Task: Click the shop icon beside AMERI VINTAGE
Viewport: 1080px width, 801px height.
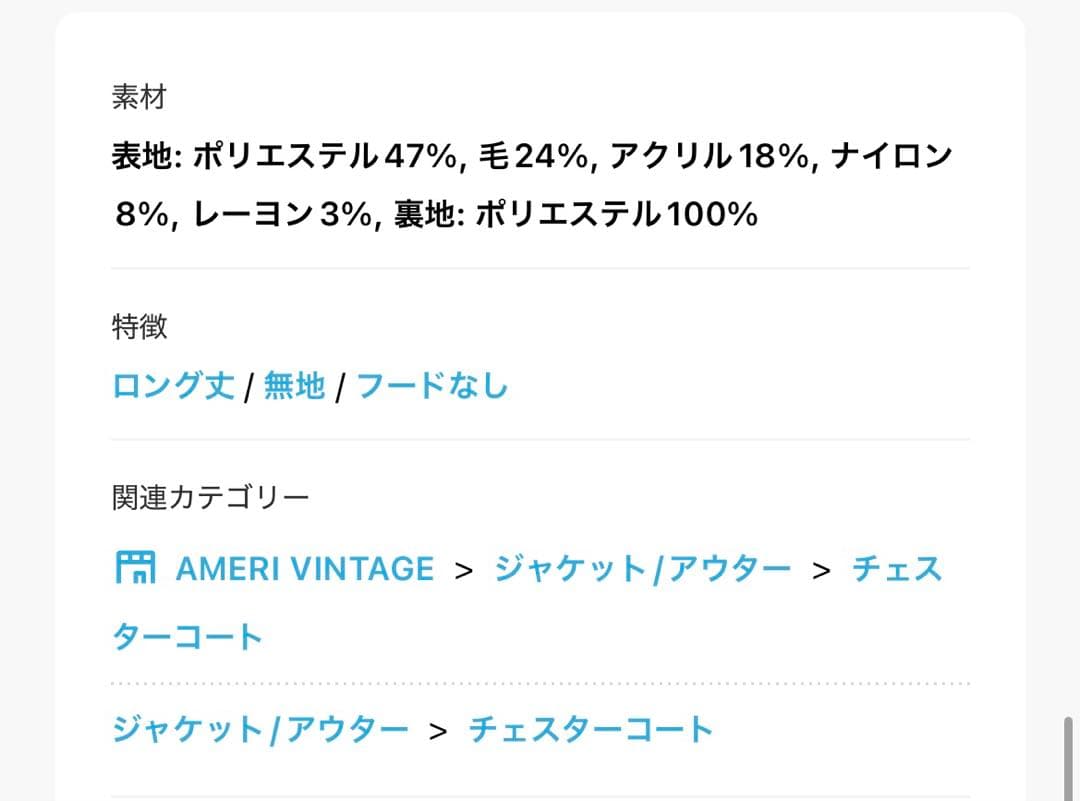Action: [134, 568]
